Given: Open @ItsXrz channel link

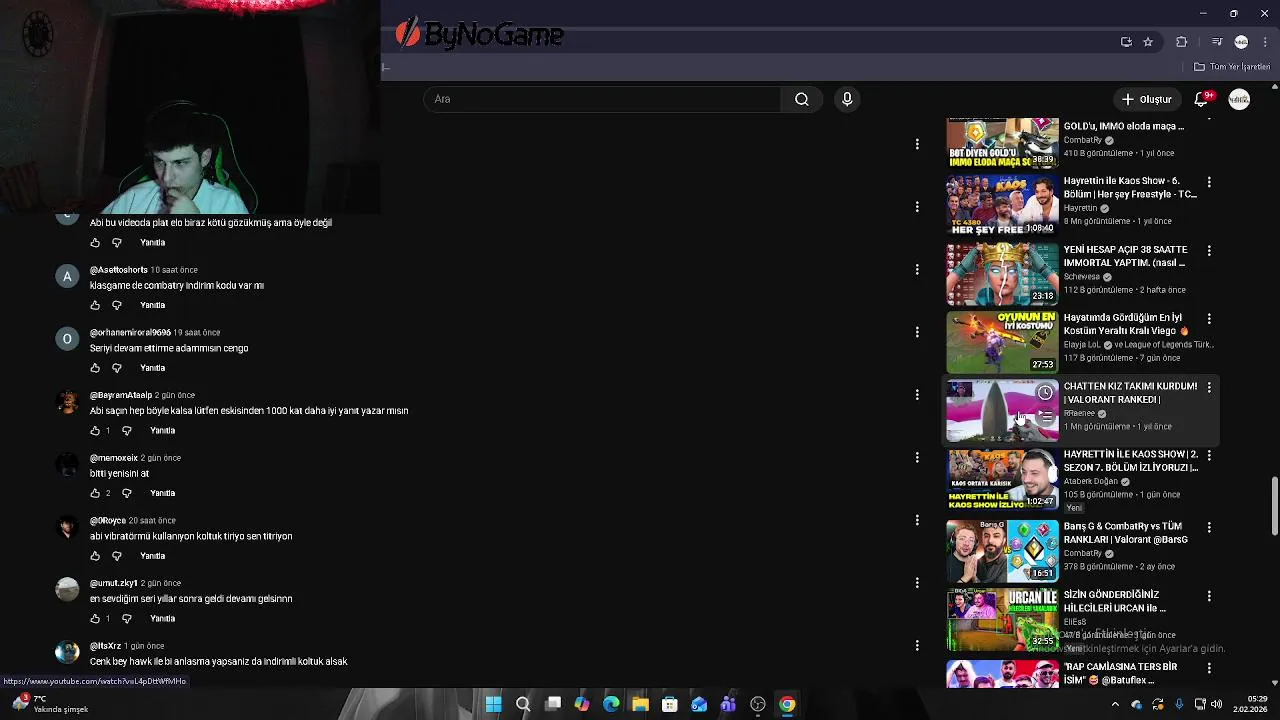Looking at the screenshot, I should 105,646.
